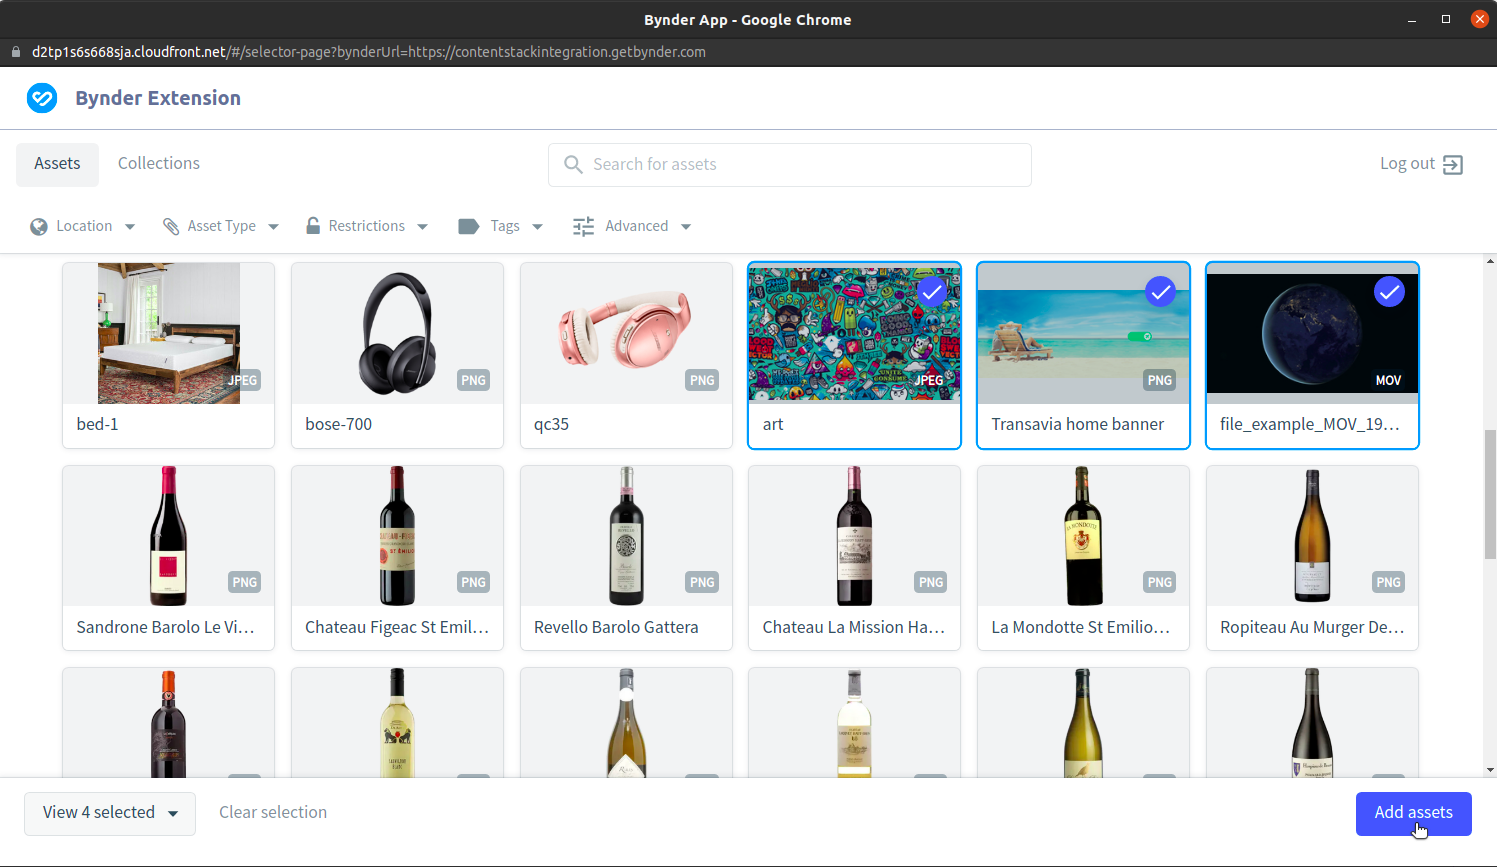Screen dimensions: 1497x867
Task: Click the vertical scrollbar thumb
Action: pos(1490,494)
